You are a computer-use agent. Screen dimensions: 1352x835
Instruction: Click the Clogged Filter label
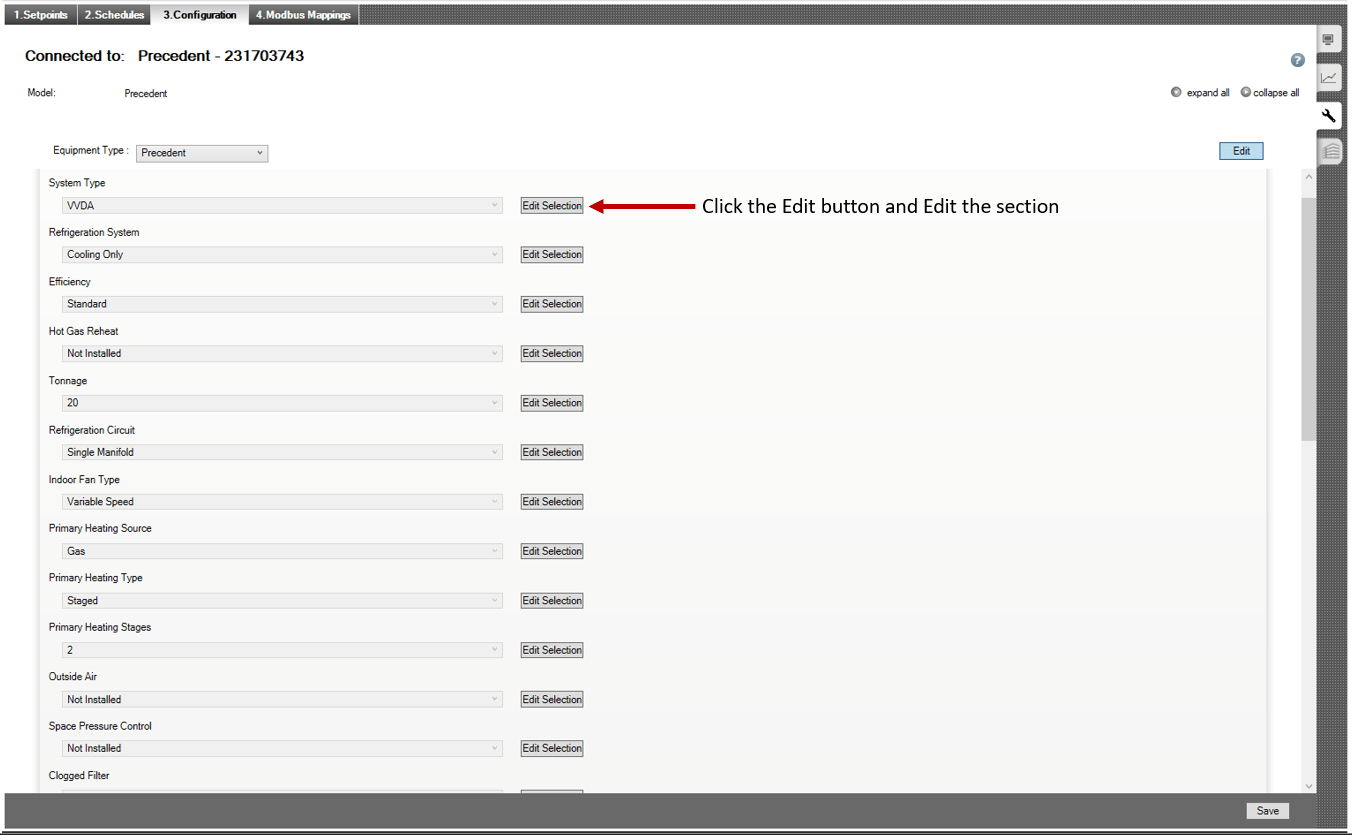(x=79, y=776)
